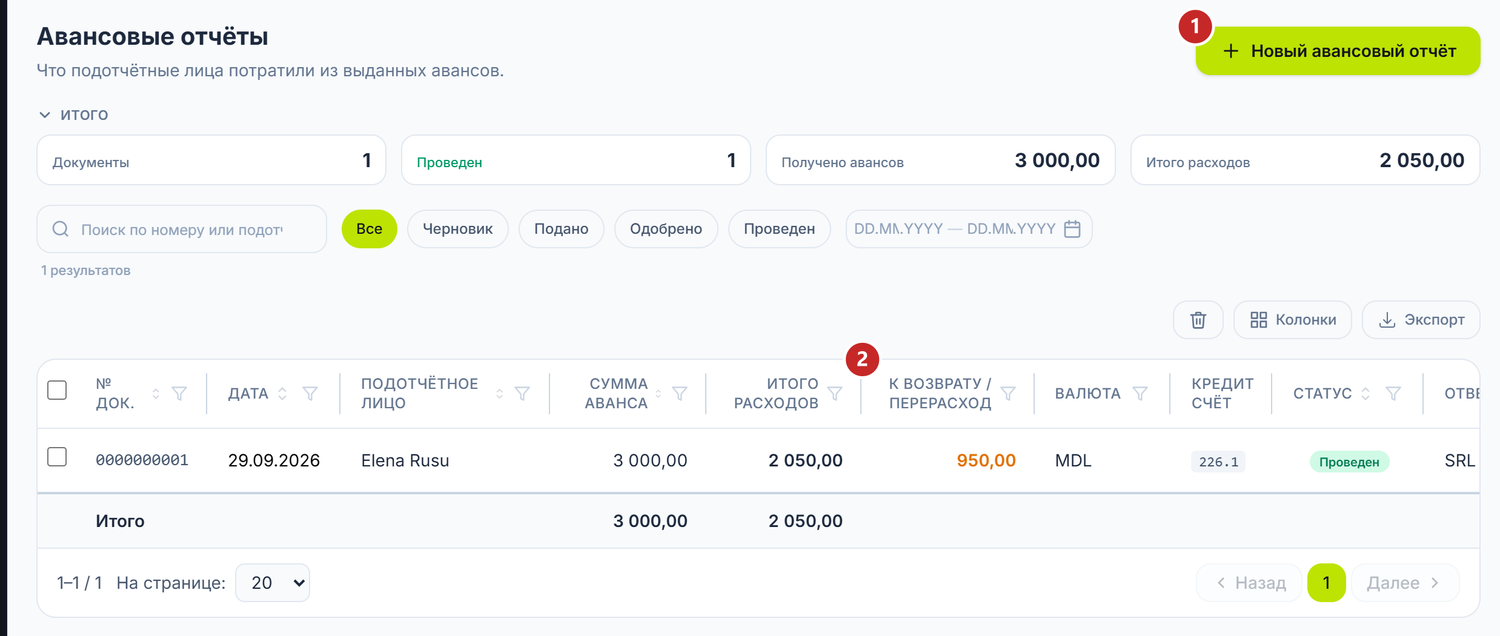Open the Колонки column settings
Viewport: 1500px width, 636px height.
pyautogui.click(x=1293, y=320)
